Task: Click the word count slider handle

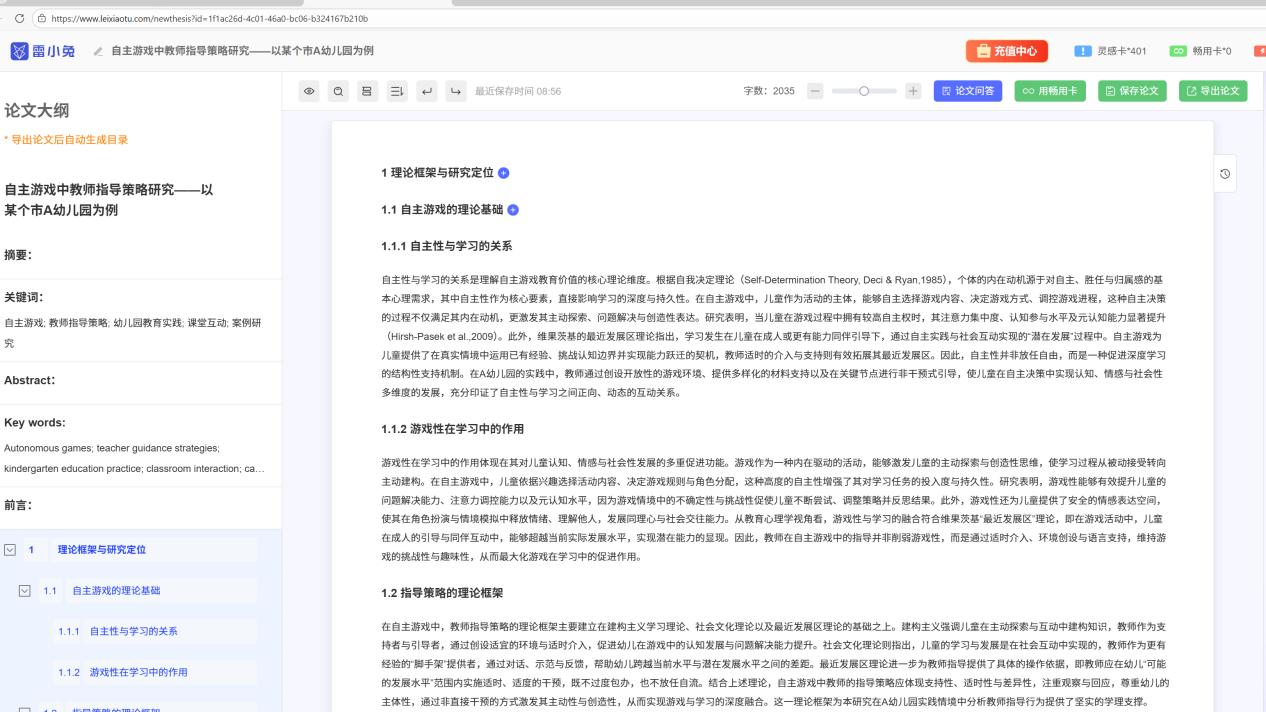Action: pos(864,90)
